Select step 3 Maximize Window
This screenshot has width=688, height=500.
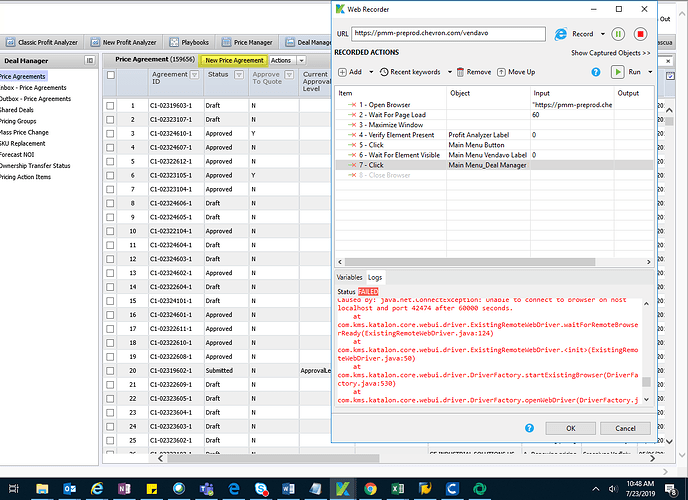click(494, 125)
